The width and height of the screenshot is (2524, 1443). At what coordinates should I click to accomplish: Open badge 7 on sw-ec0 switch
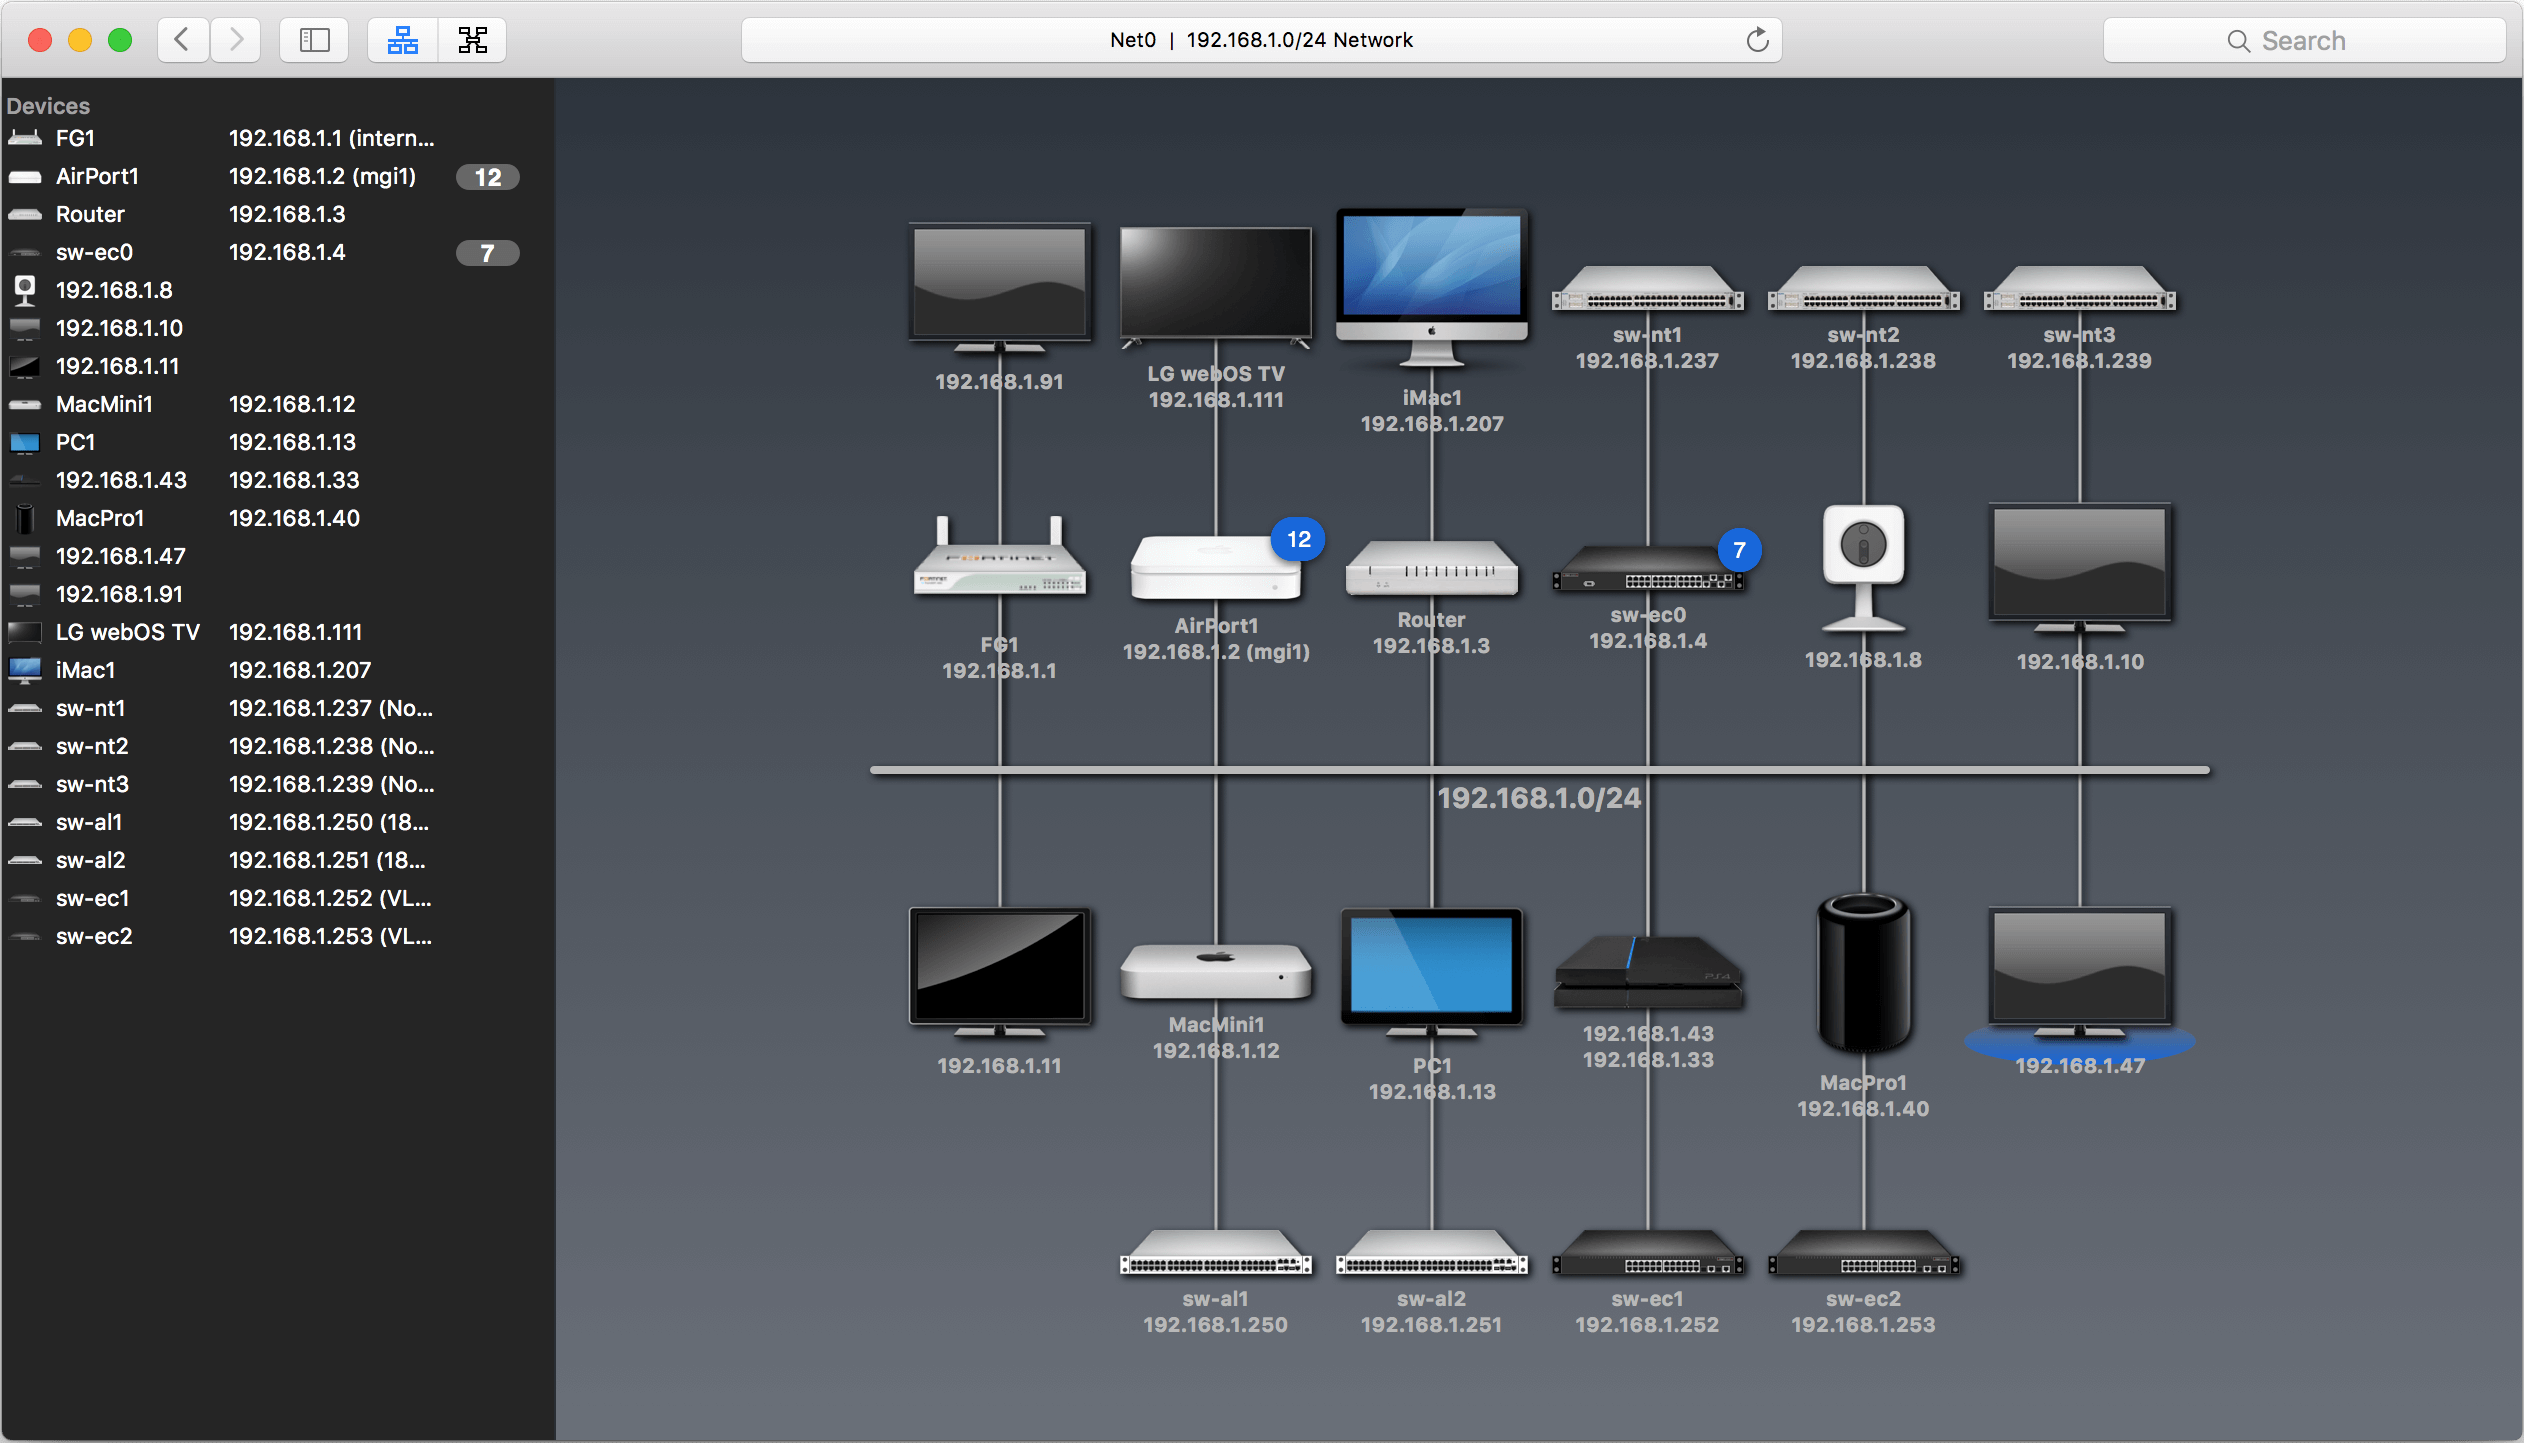pos(1739,550)
